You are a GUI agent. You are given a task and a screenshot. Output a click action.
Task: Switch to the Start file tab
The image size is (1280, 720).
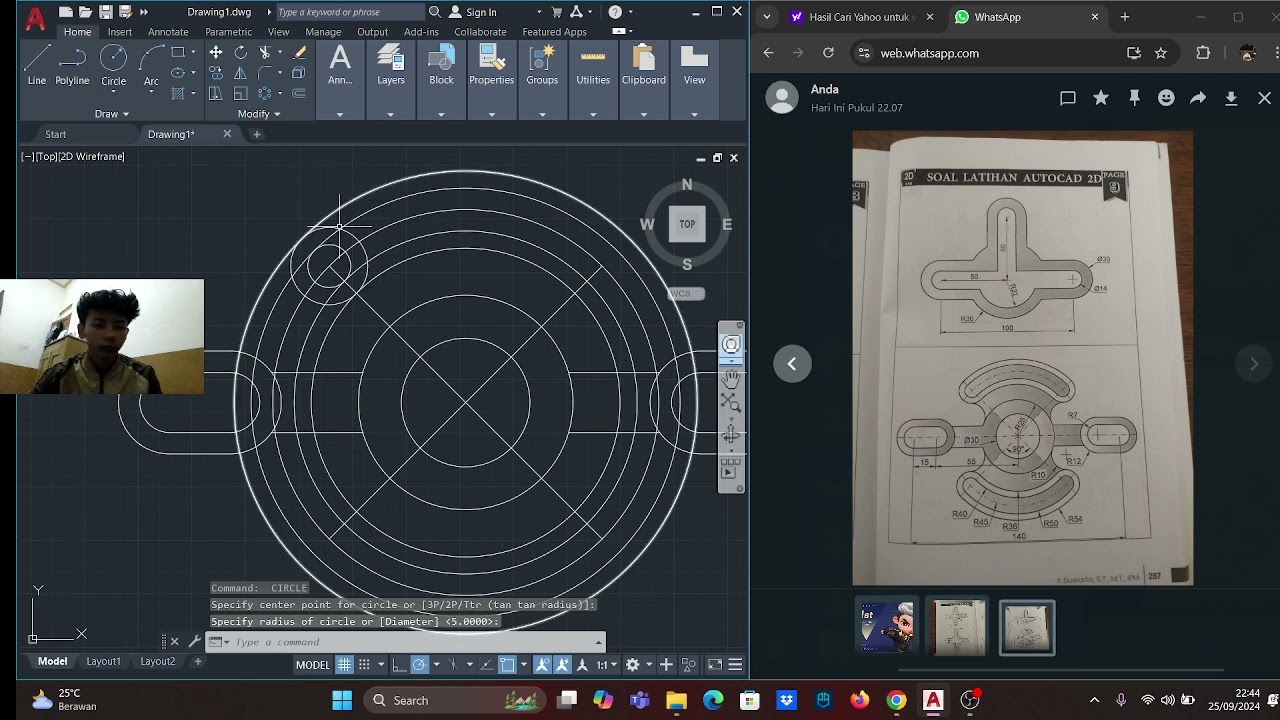[x=55, y=134]
